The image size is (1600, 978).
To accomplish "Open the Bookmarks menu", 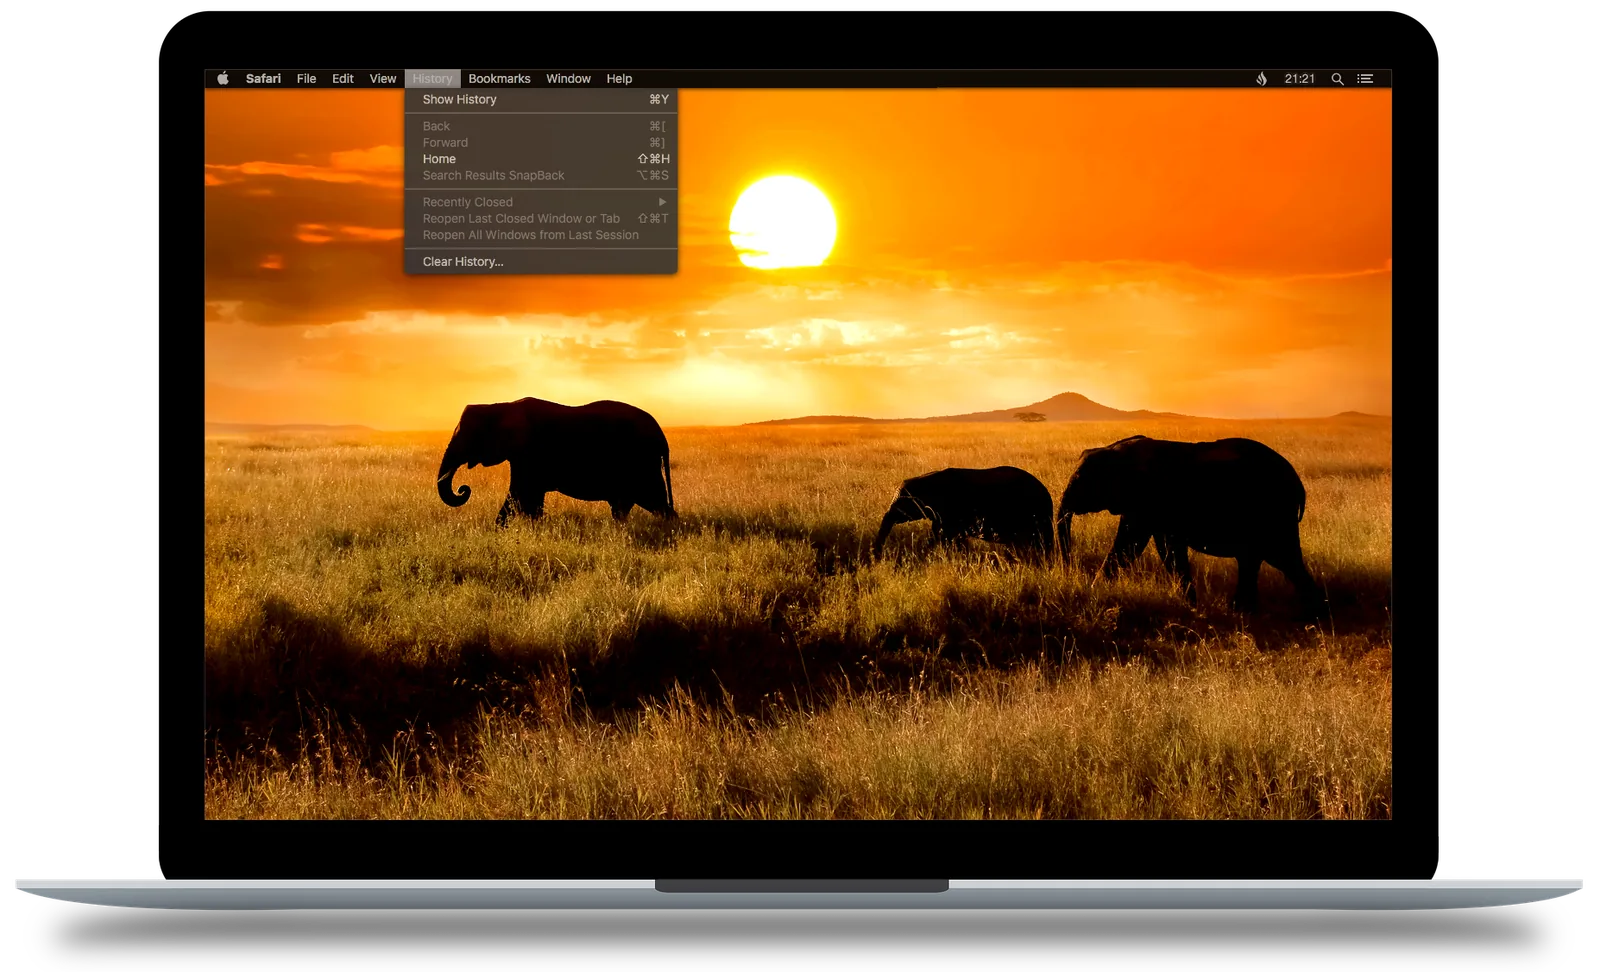I will click(x=499, y=78).
